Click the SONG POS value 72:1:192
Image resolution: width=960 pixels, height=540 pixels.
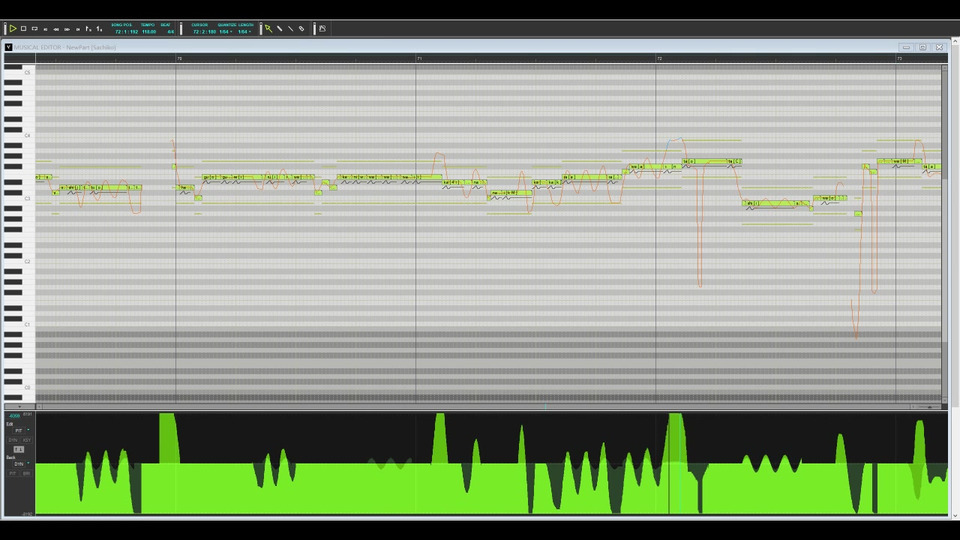tap(126, 32)
